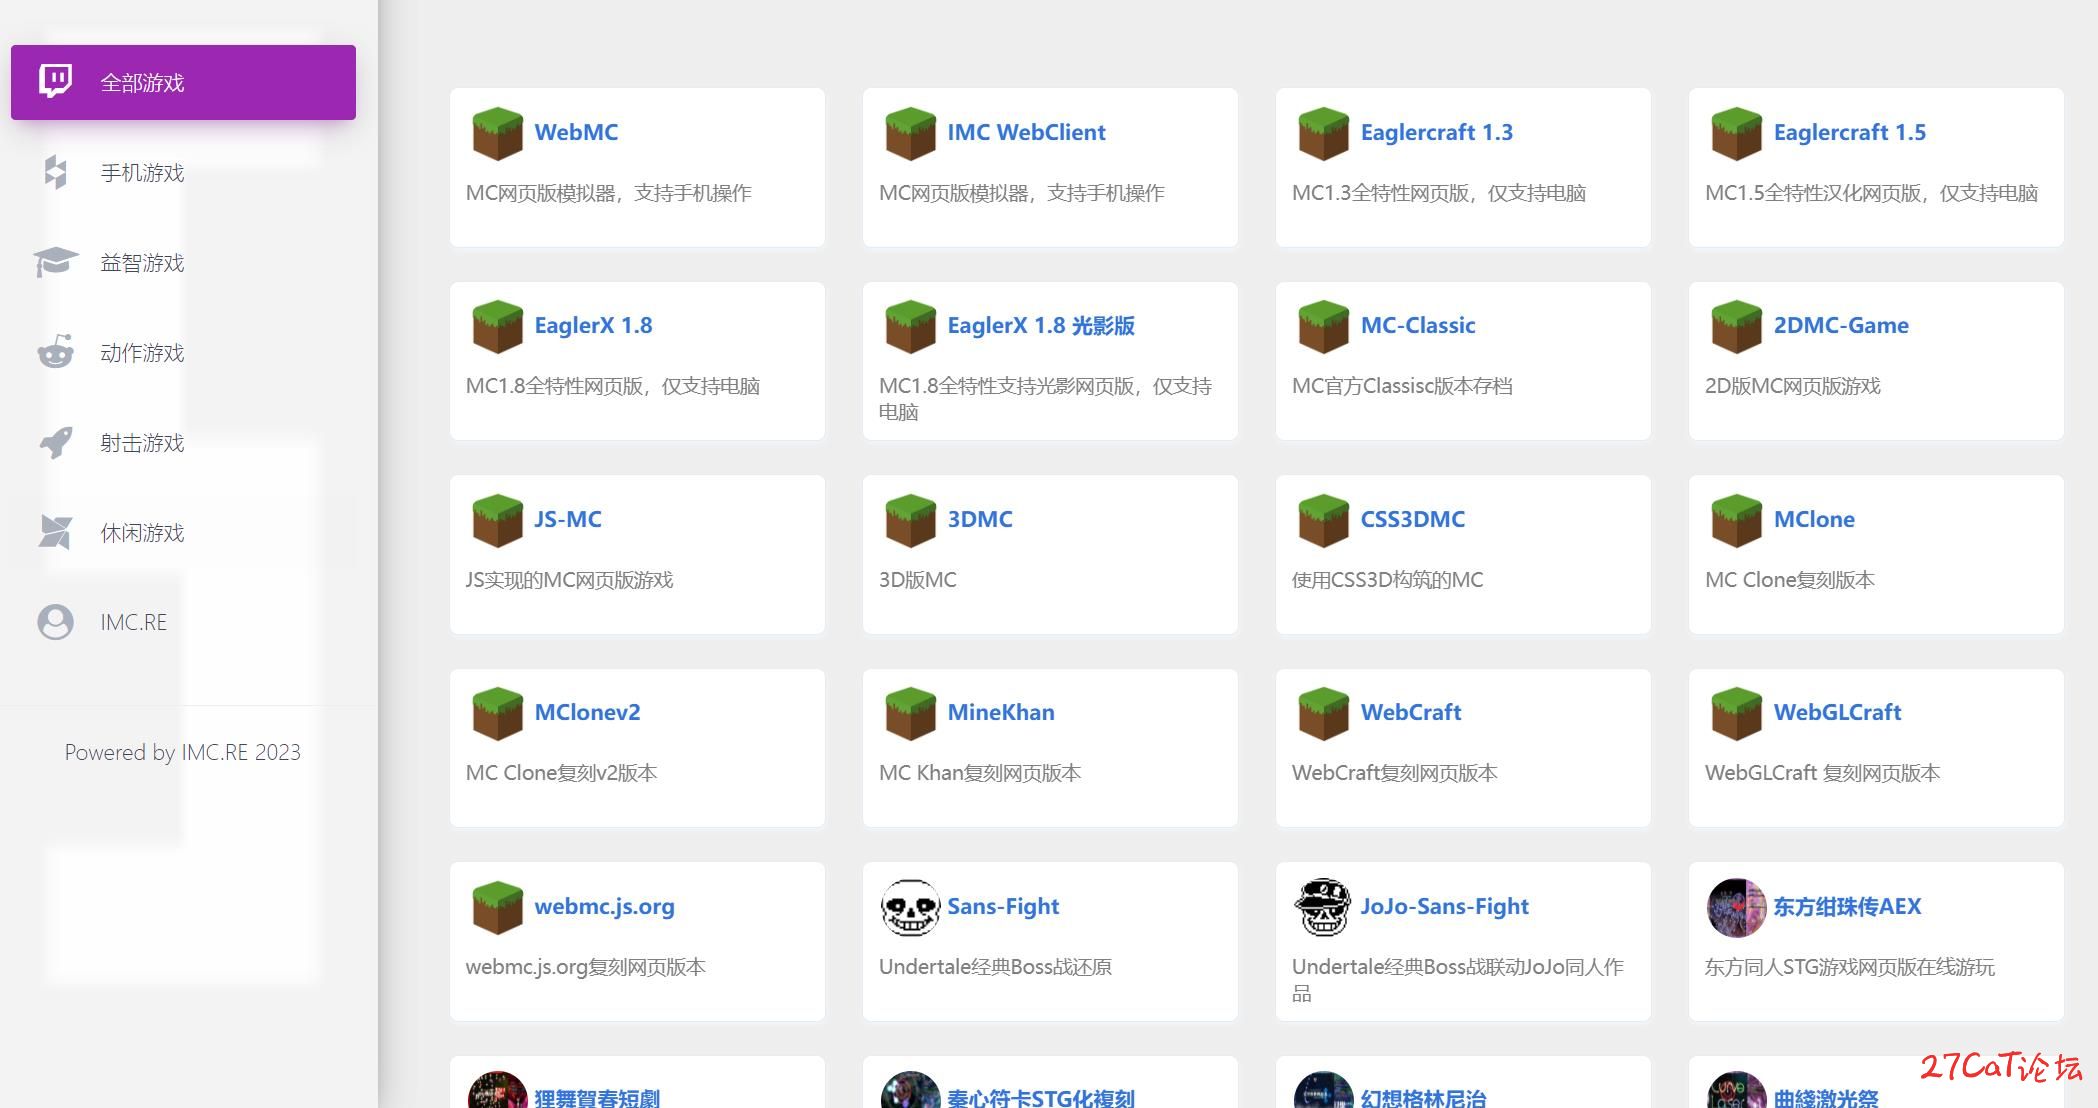Open the 手机游戏 category
The width and height of the screenshot is (2098, 1108).
183,172
